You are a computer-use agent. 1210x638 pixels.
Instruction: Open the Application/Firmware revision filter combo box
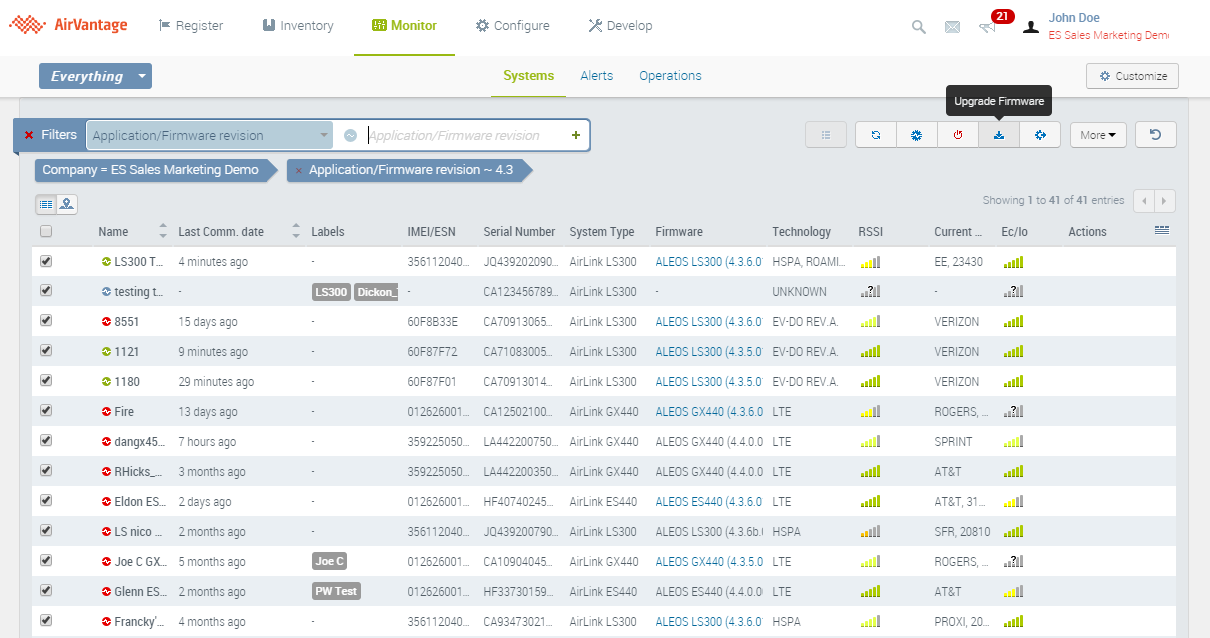(x=209, y=135)
